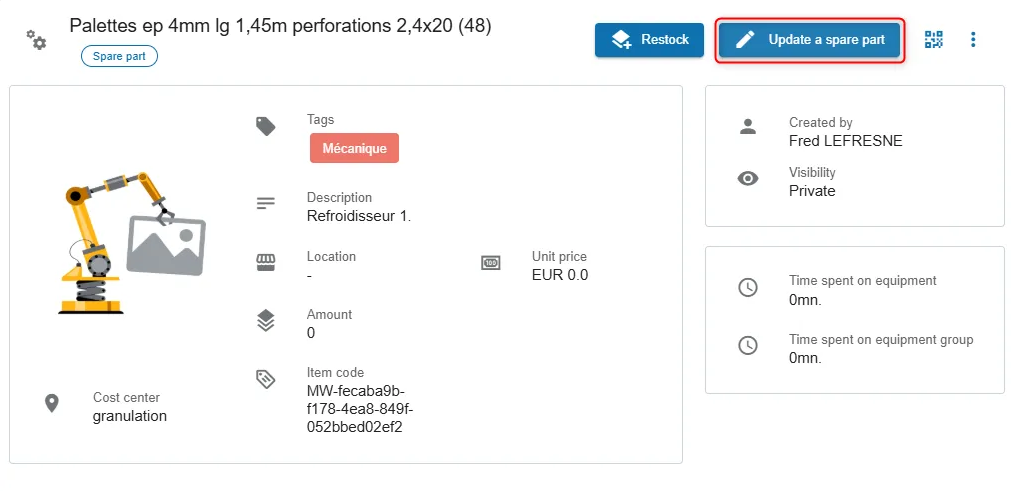This screenshot has width=1011, height=491.
Task: Click Update a spare part button
Action: tap(810, 40)
